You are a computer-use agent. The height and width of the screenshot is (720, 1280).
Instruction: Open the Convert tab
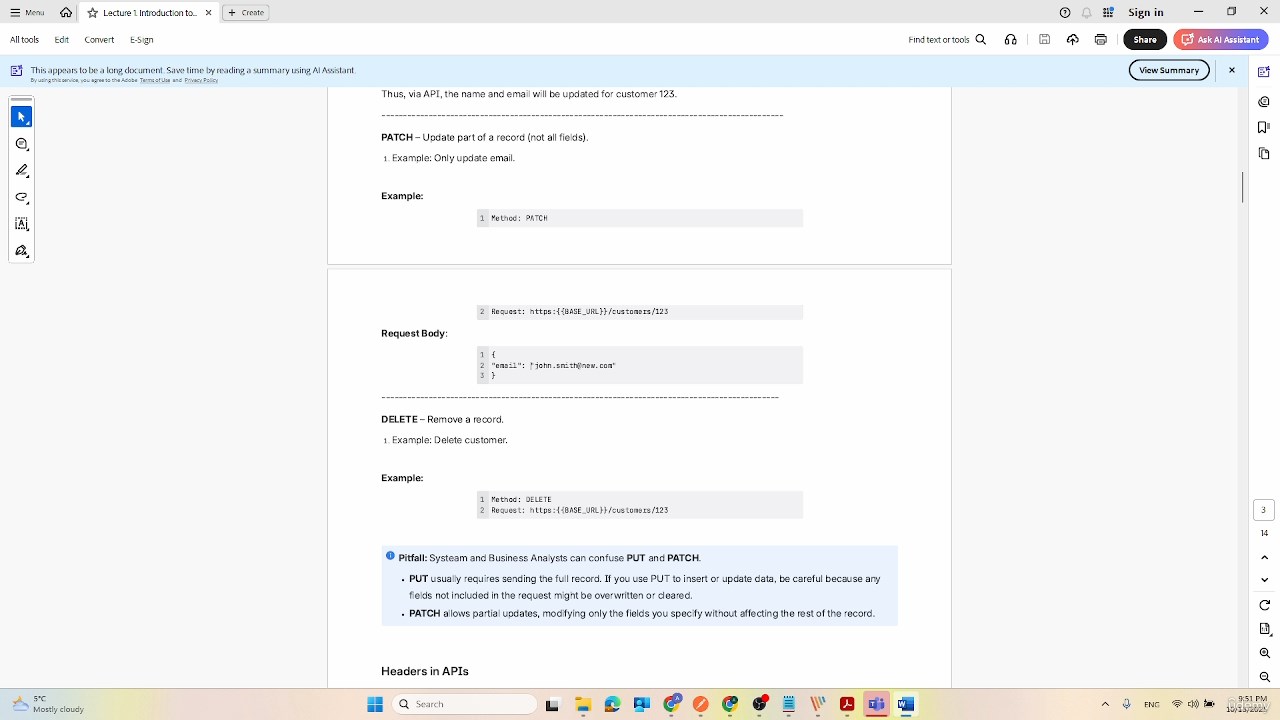pyautogui.click(x=99, y=40)
